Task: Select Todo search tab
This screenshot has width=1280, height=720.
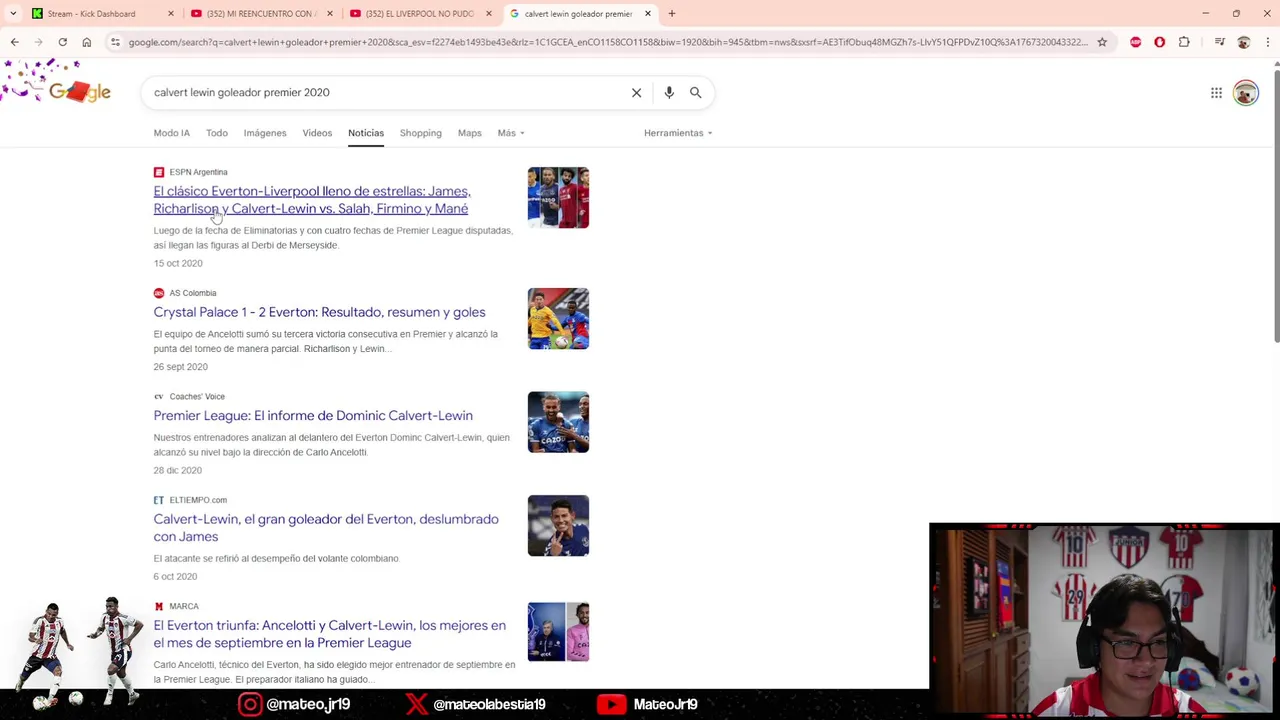Action: (x=217, y=133)
